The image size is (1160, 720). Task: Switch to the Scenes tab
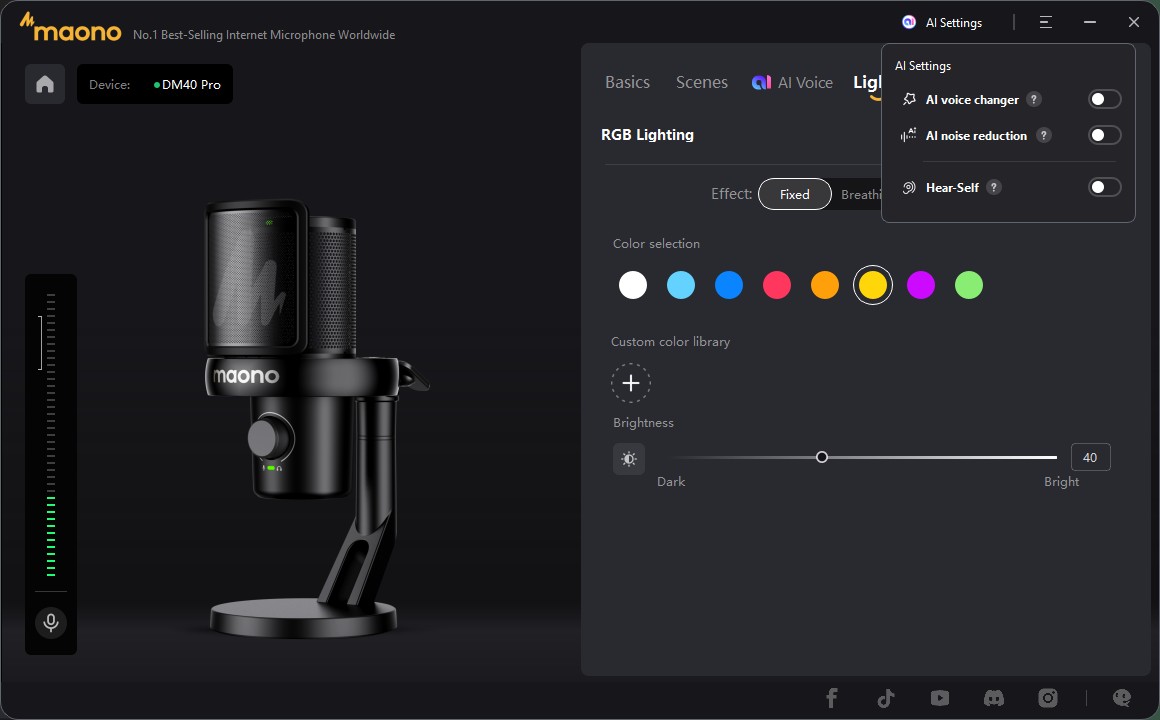click(701, 83)
